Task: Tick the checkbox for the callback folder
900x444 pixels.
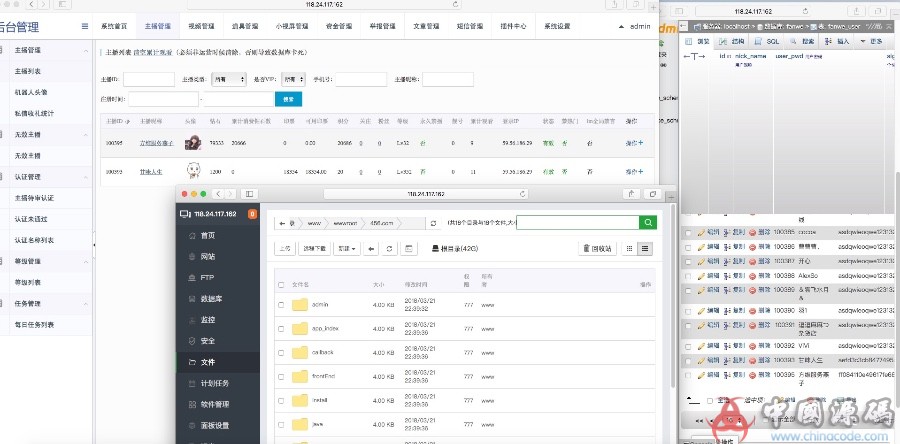Action: pos(281,353)
